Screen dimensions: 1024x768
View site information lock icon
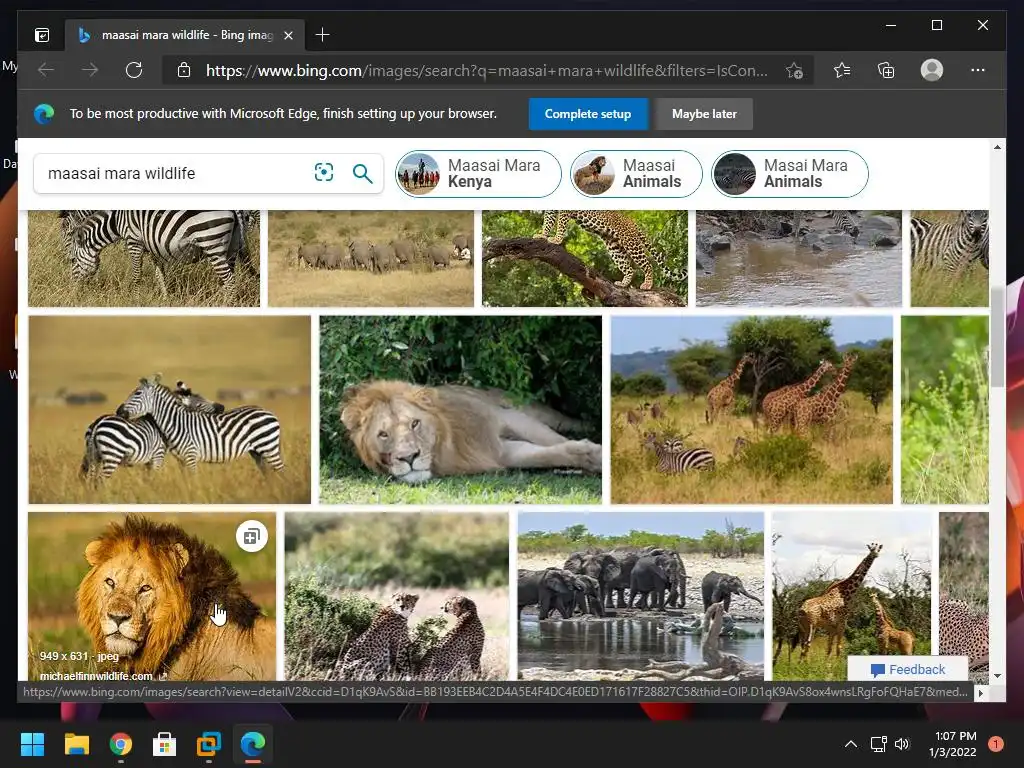[x=184, y=70]
